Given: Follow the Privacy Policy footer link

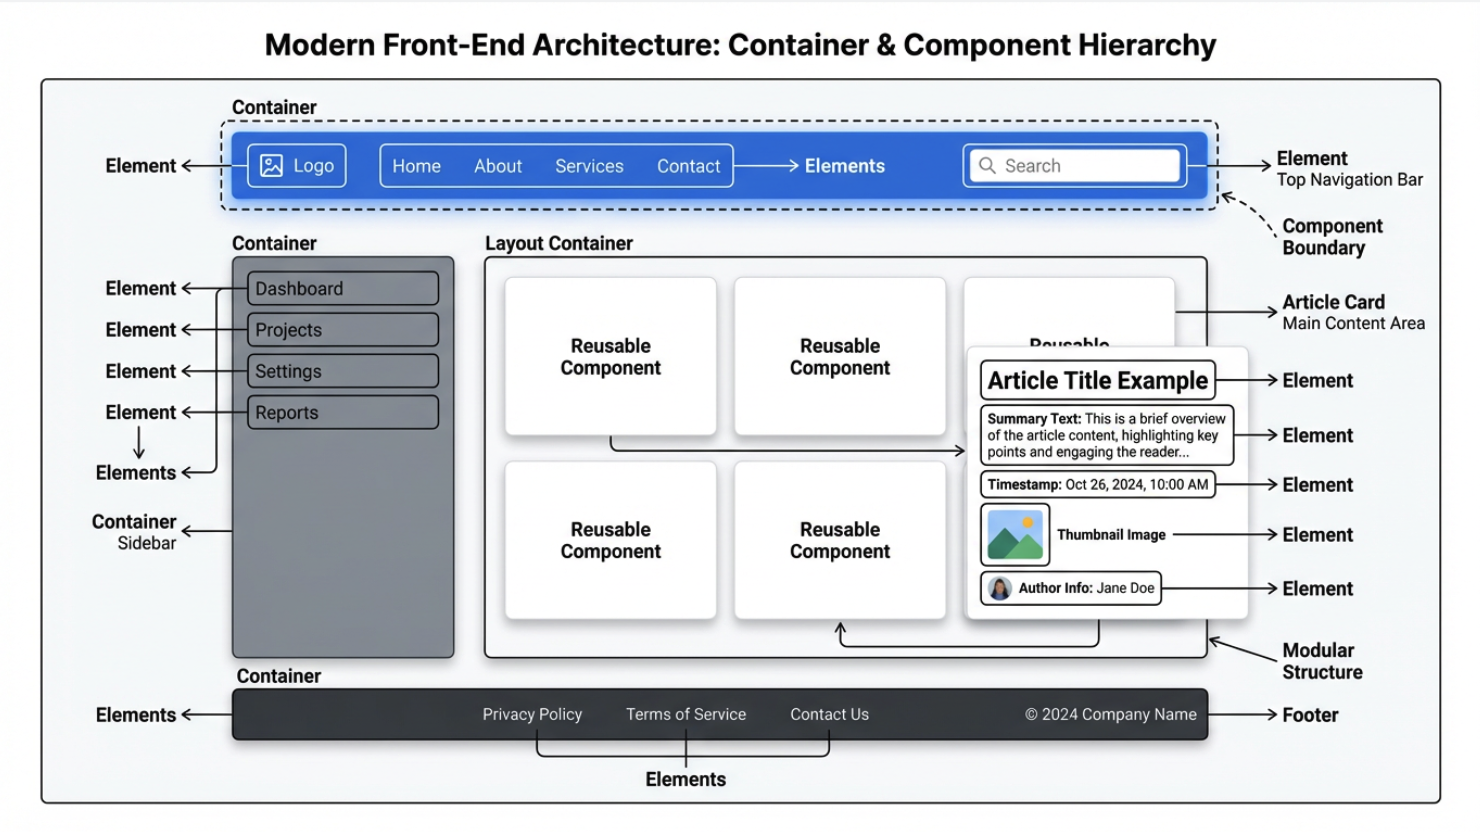Looking at the screenshot, I should 532,714.
